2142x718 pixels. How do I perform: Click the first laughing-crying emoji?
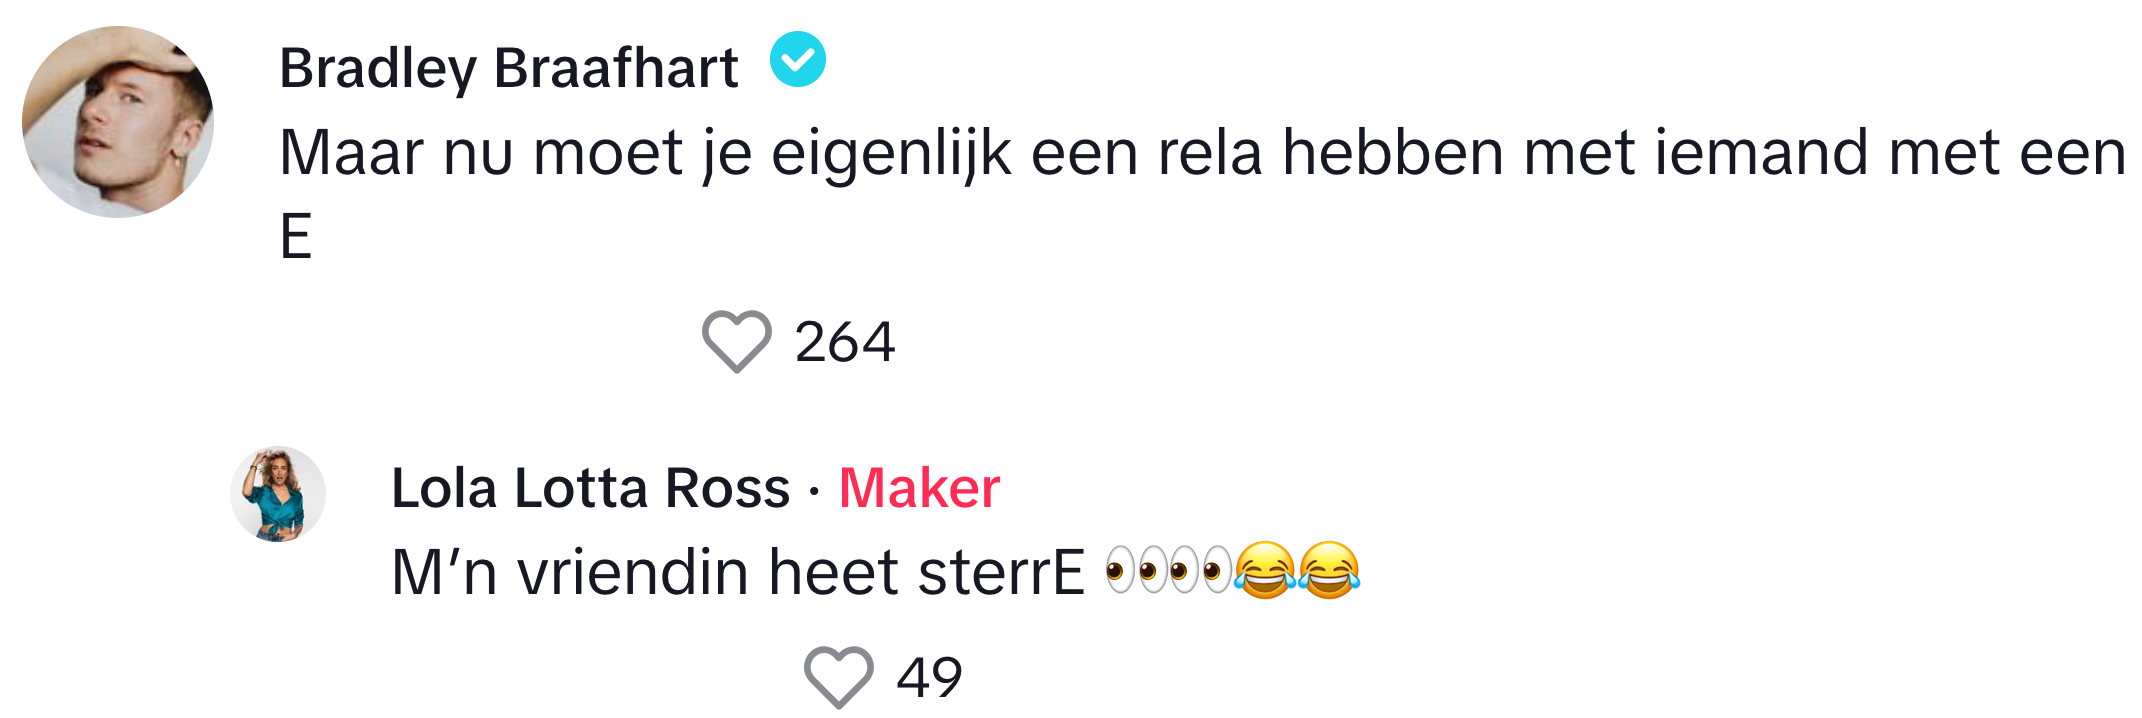pyautogui.click(x=1265, y=571)
